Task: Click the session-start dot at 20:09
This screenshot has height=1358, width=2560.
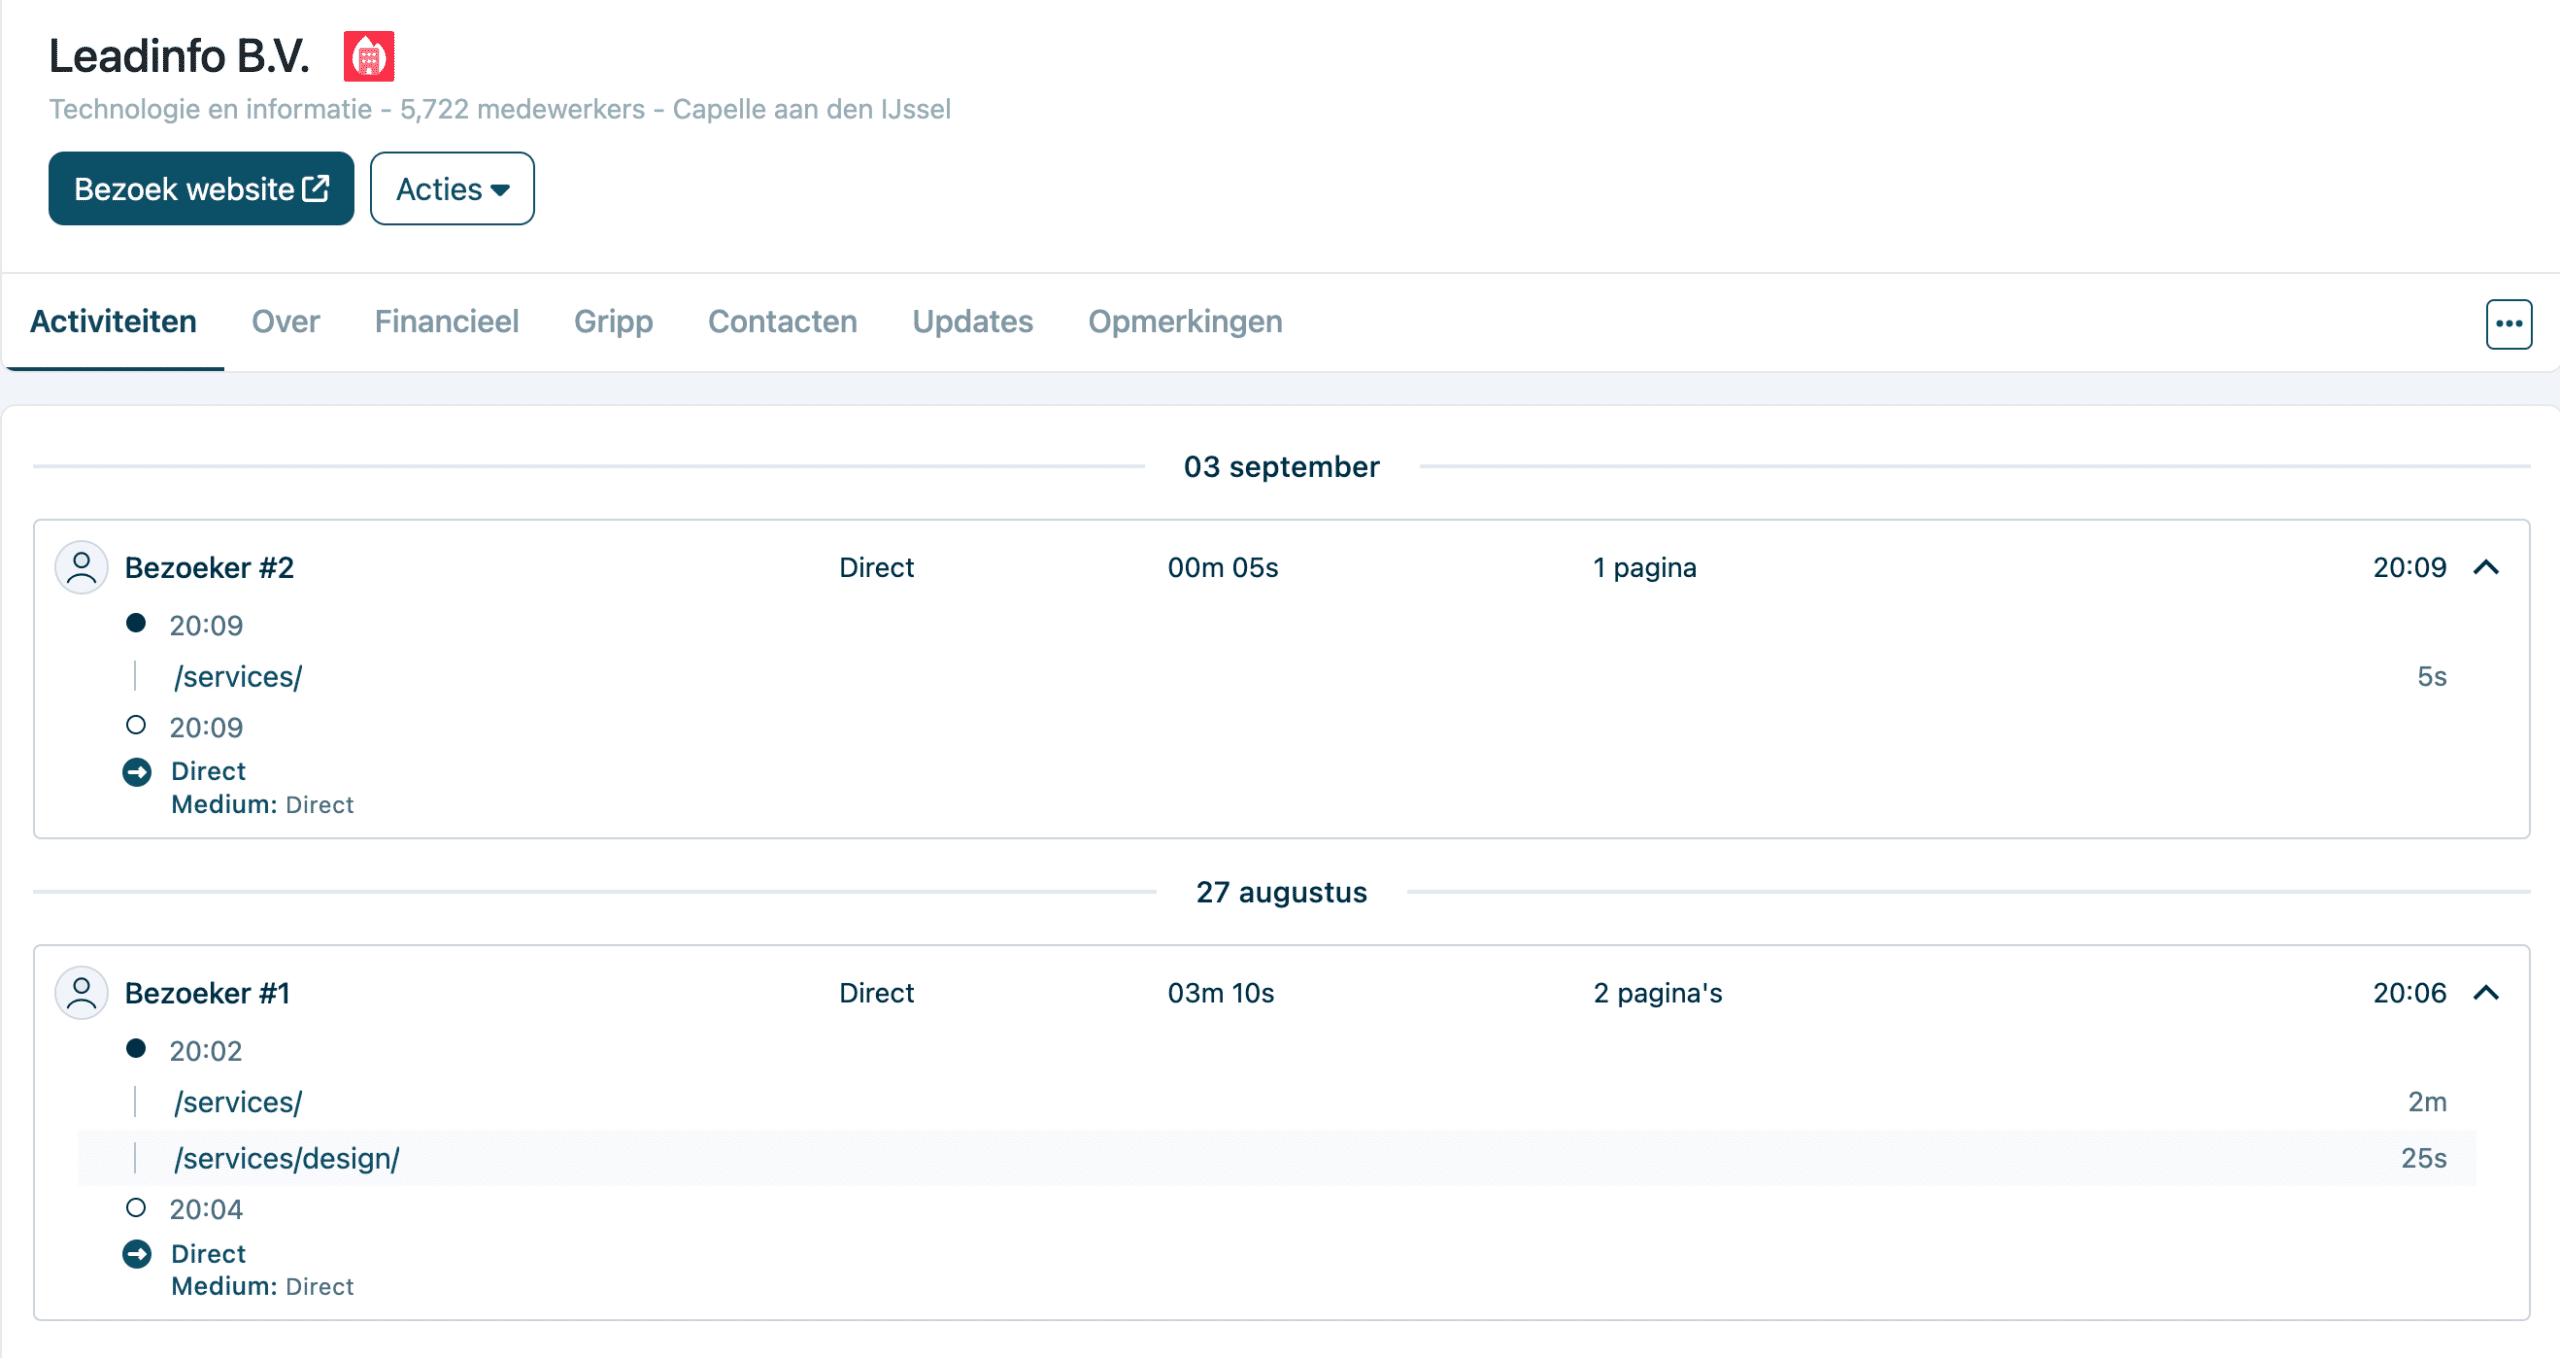Action: (137, 624)
